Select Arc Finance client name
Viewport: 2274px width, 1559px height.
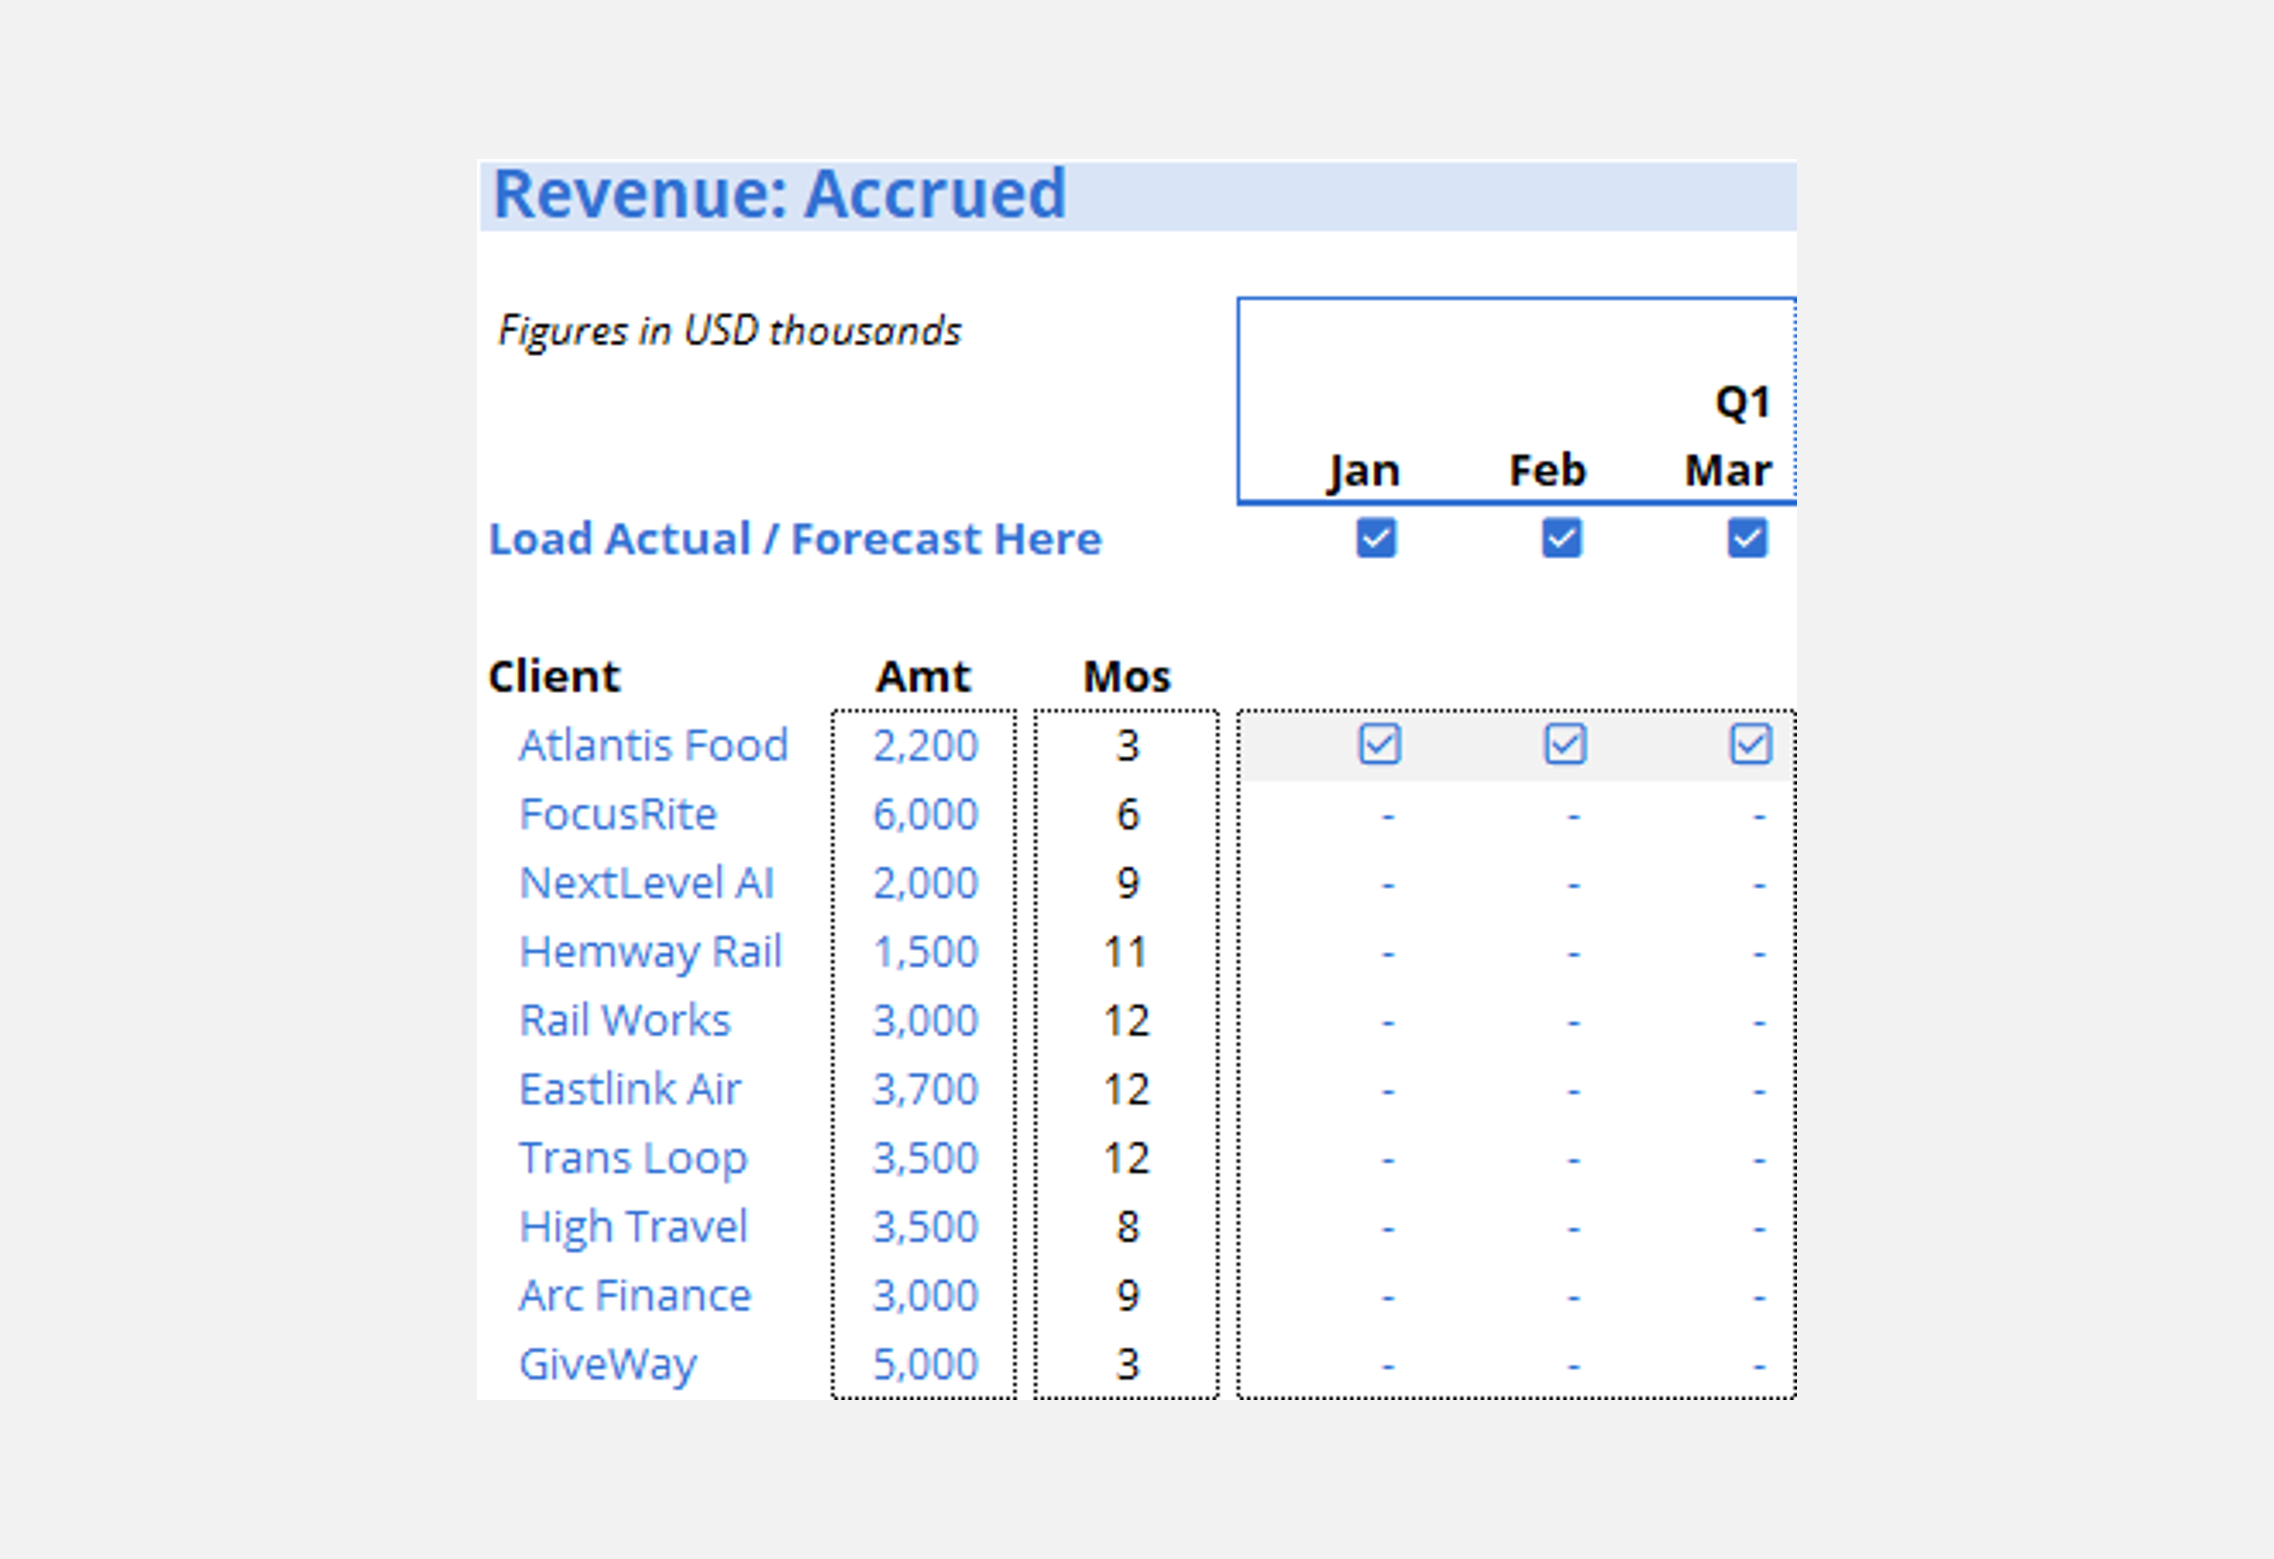click(x=634, y=1296)
